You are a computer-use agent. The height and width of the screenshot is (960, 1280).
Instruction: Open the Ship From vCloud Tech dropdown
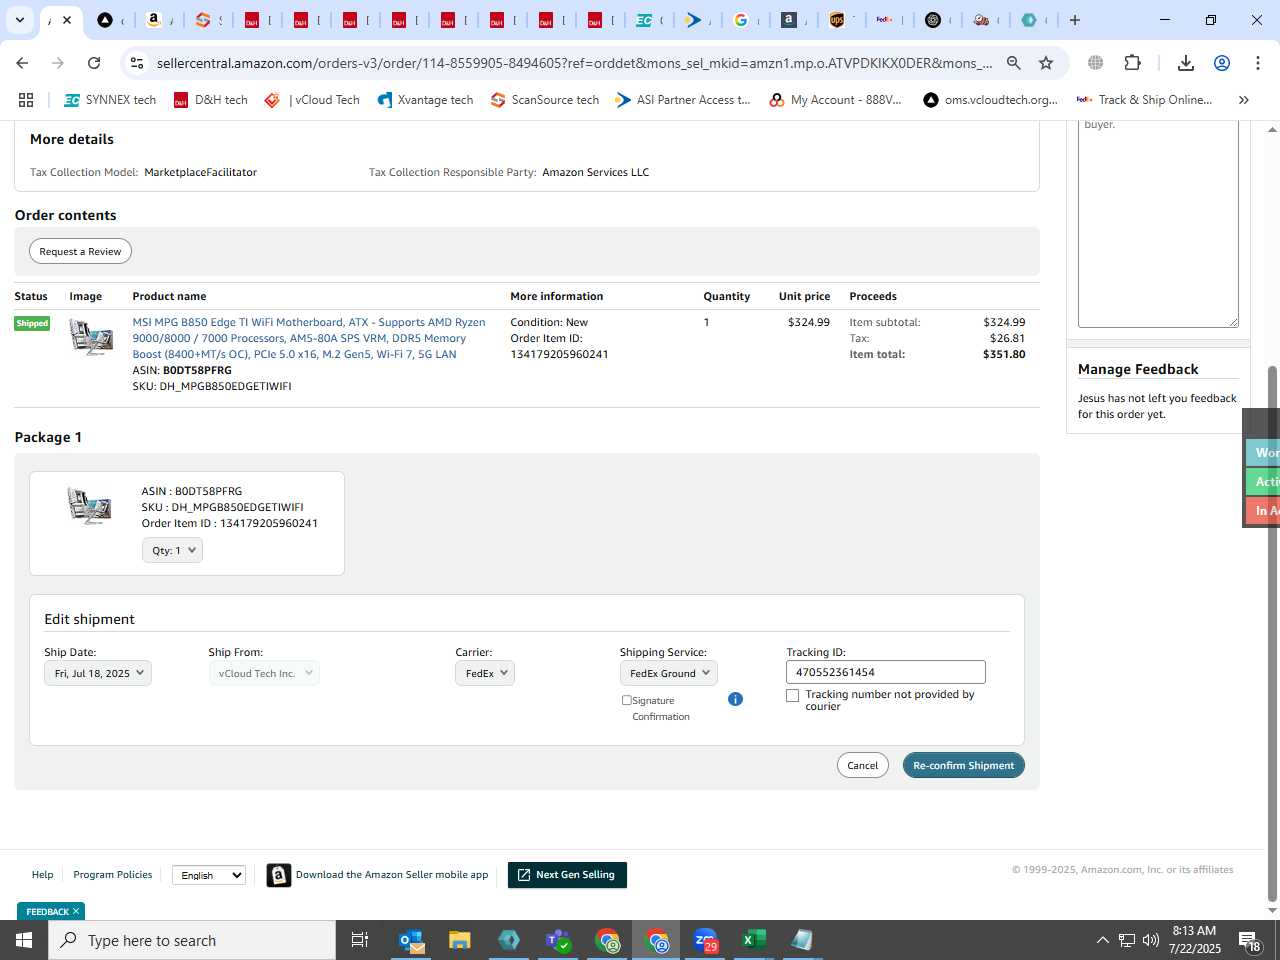(264, 673)
